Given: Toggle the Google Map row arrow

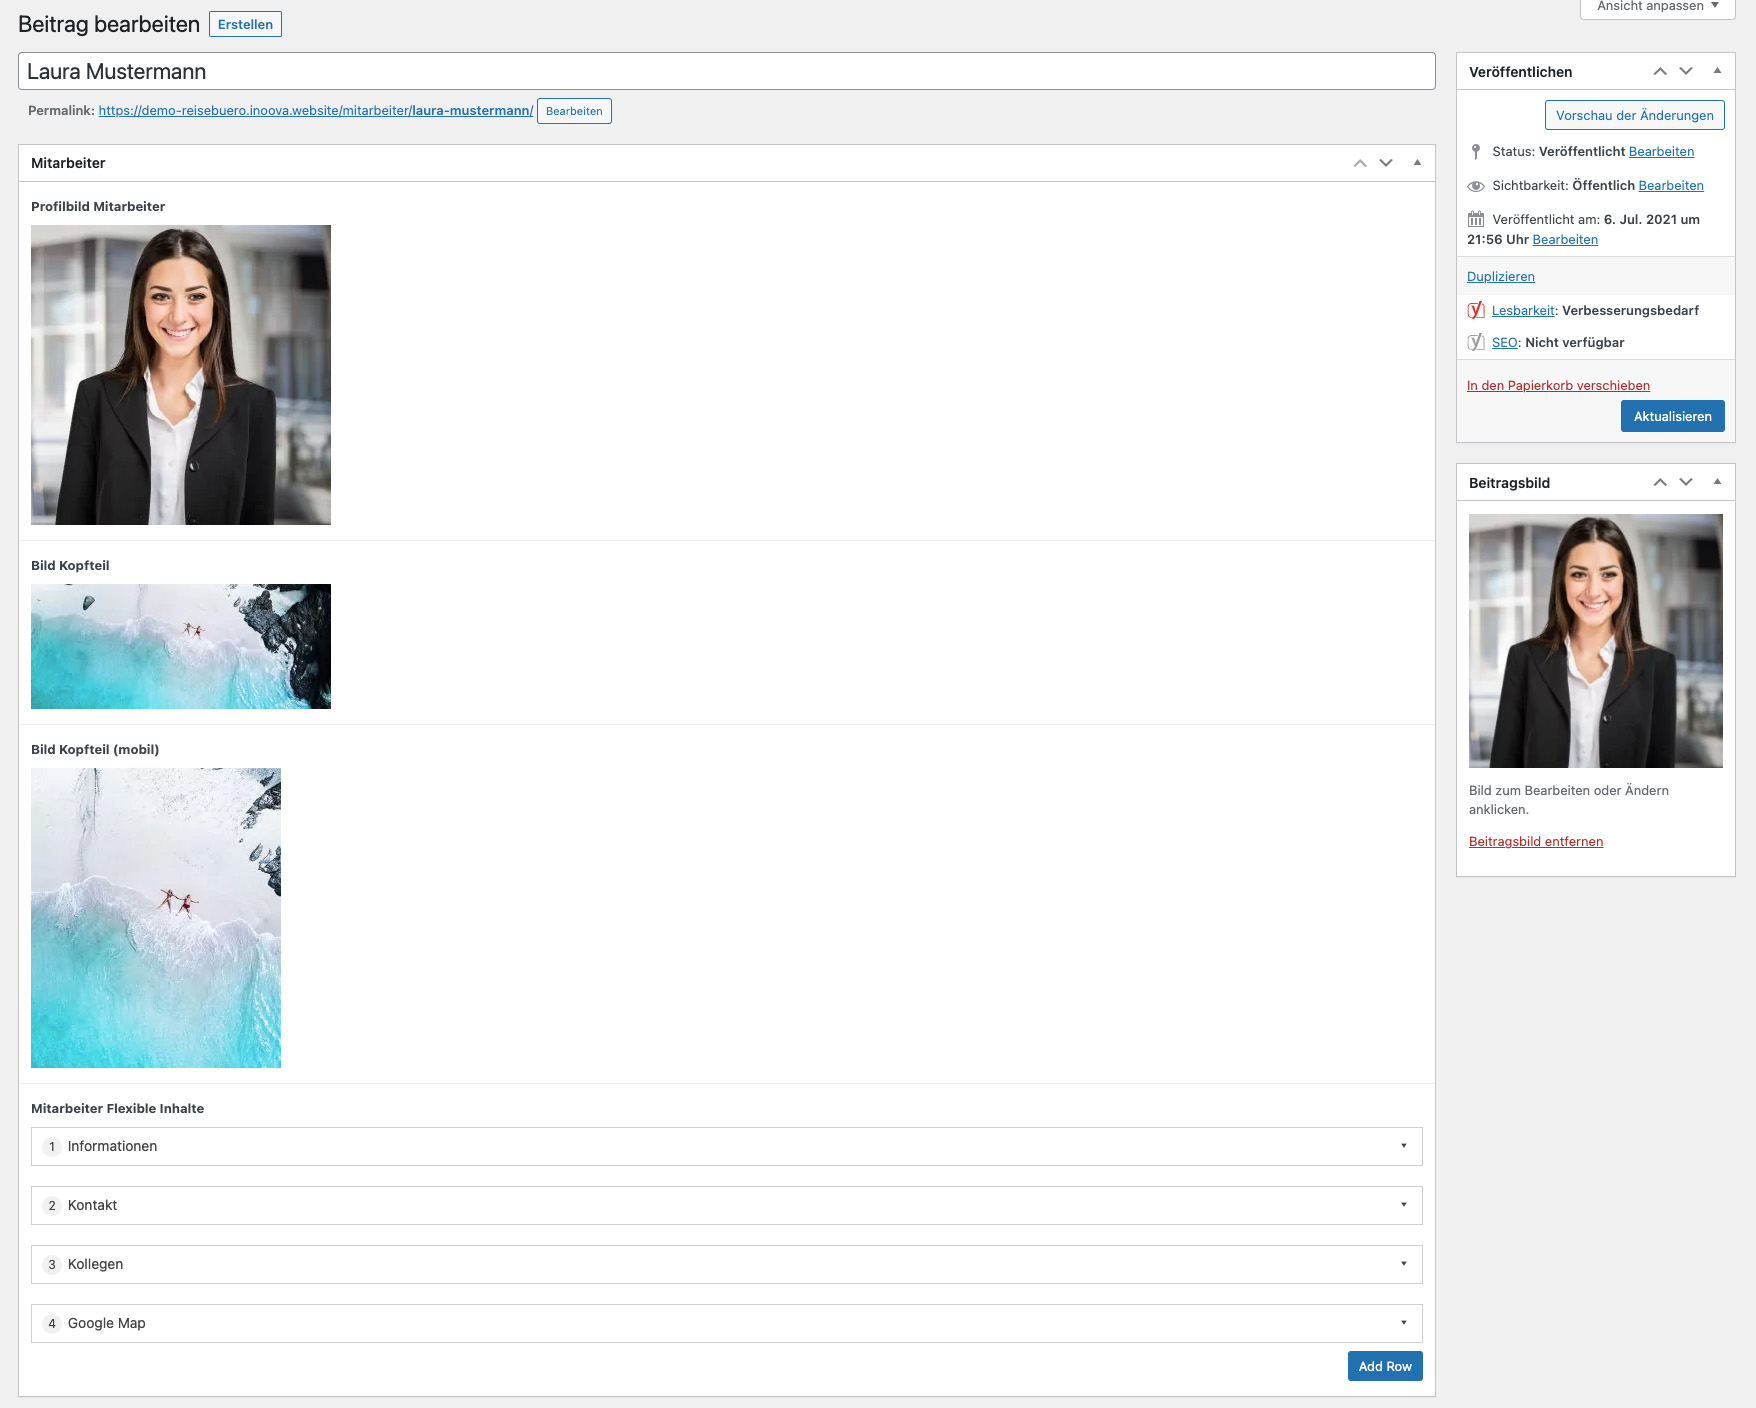Looking at the screenshot, I should click(x=1403, y=1323).
